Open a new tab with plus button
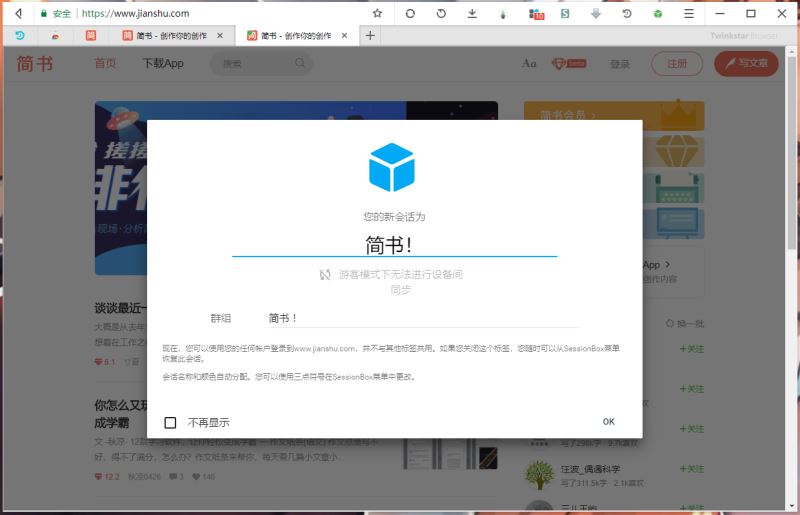Image resolution: width=800 pixels, height=515 pixels. (x=370, y=36)
